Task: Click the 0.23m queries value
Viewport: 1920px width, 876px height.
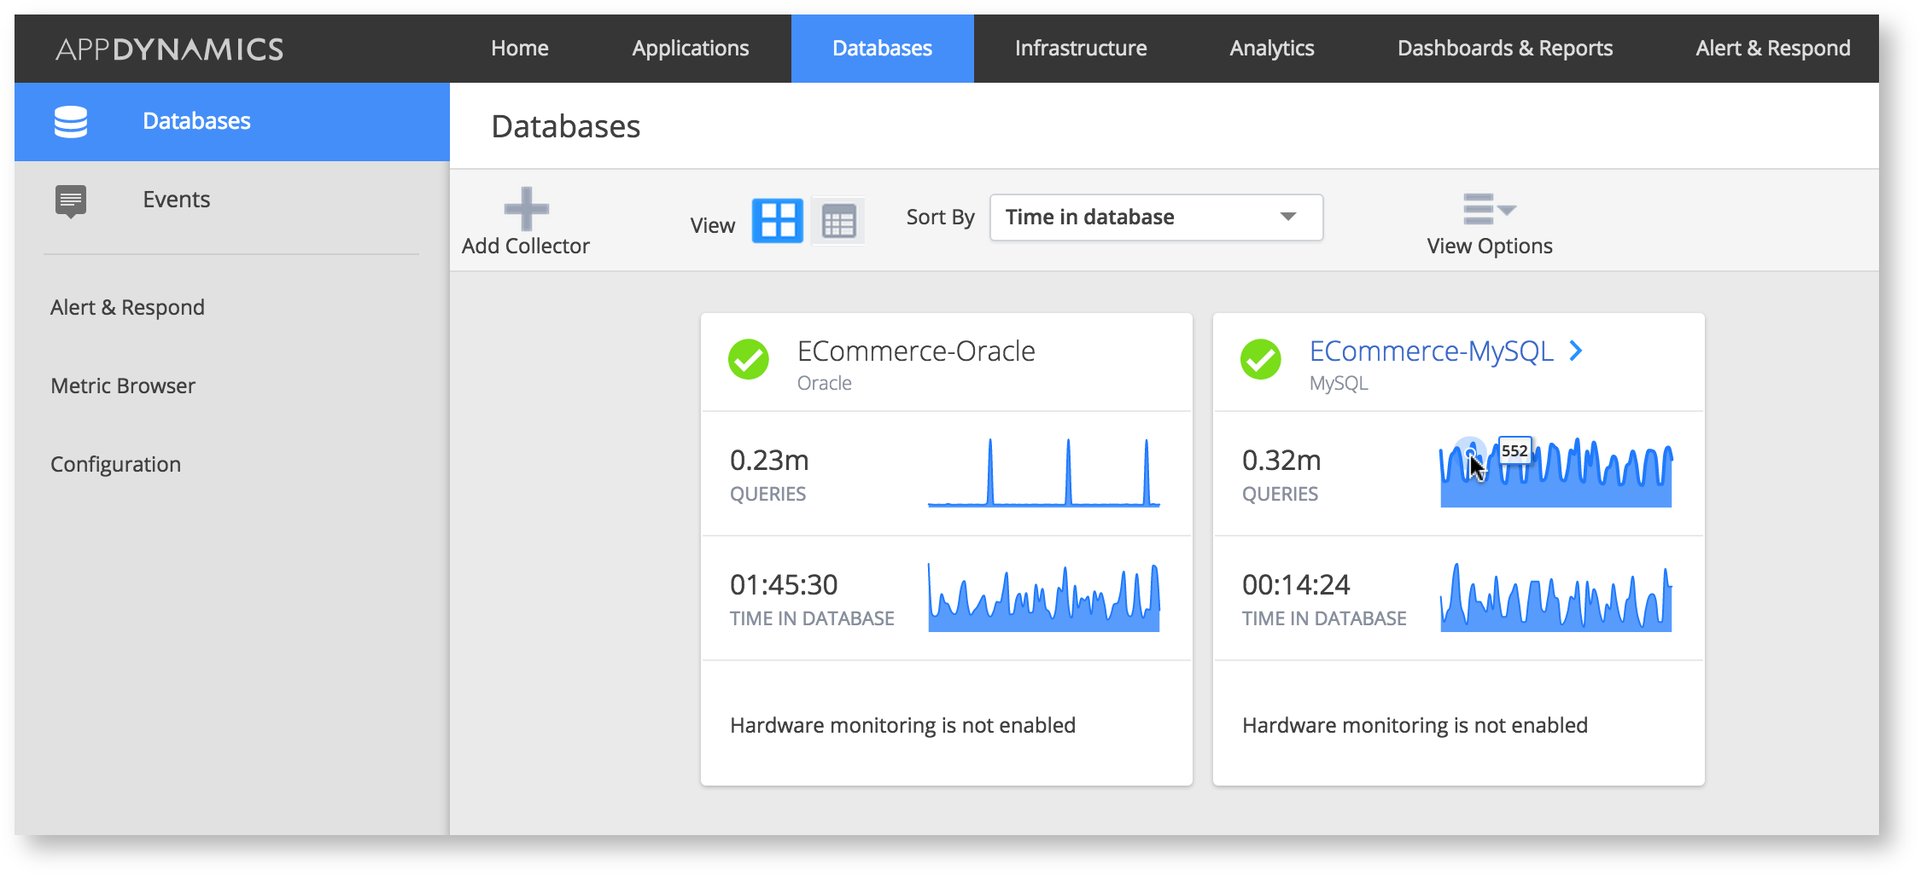Action: pyautogui.click(x=769, y=460)
